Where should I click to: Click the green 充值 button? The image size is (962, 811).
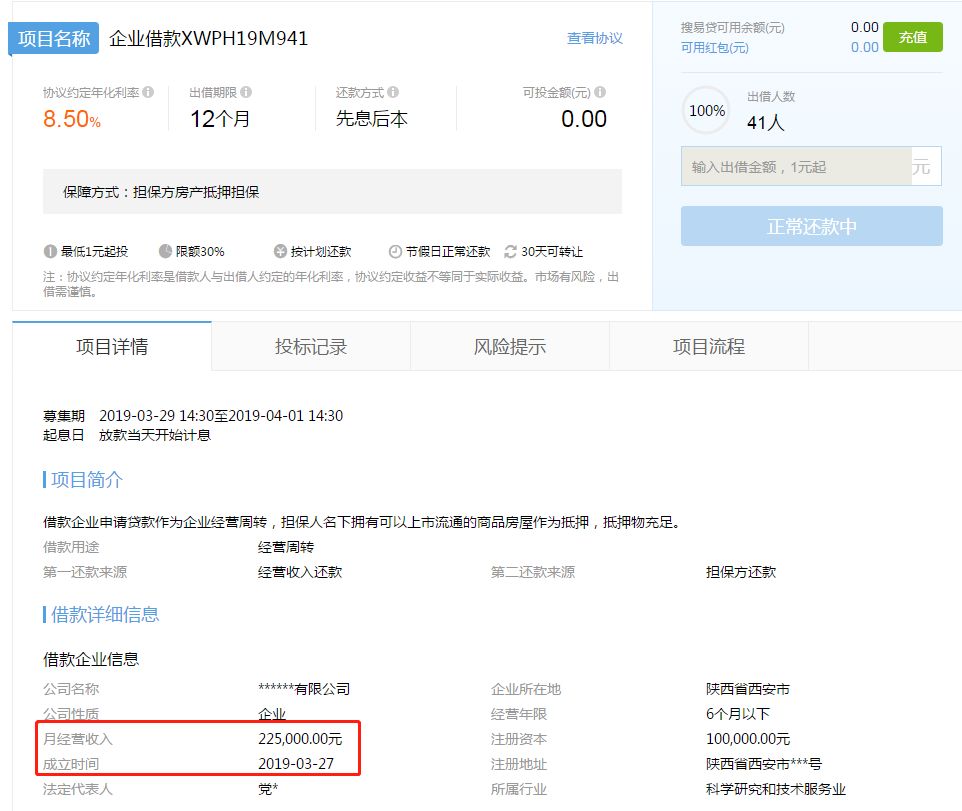tap(913, 37)
